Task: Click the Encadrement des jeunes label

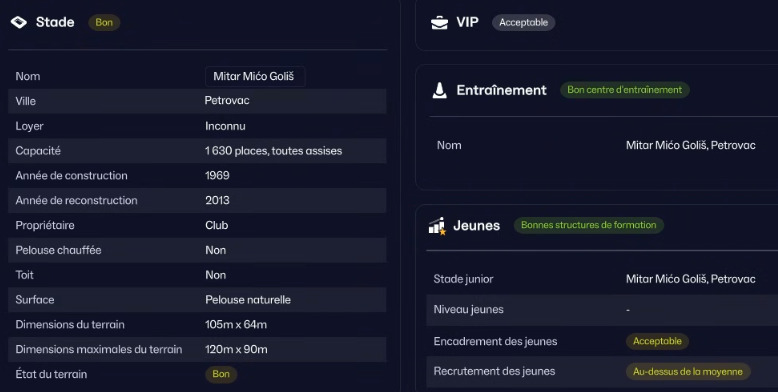Action: click(x=495, y=341)
